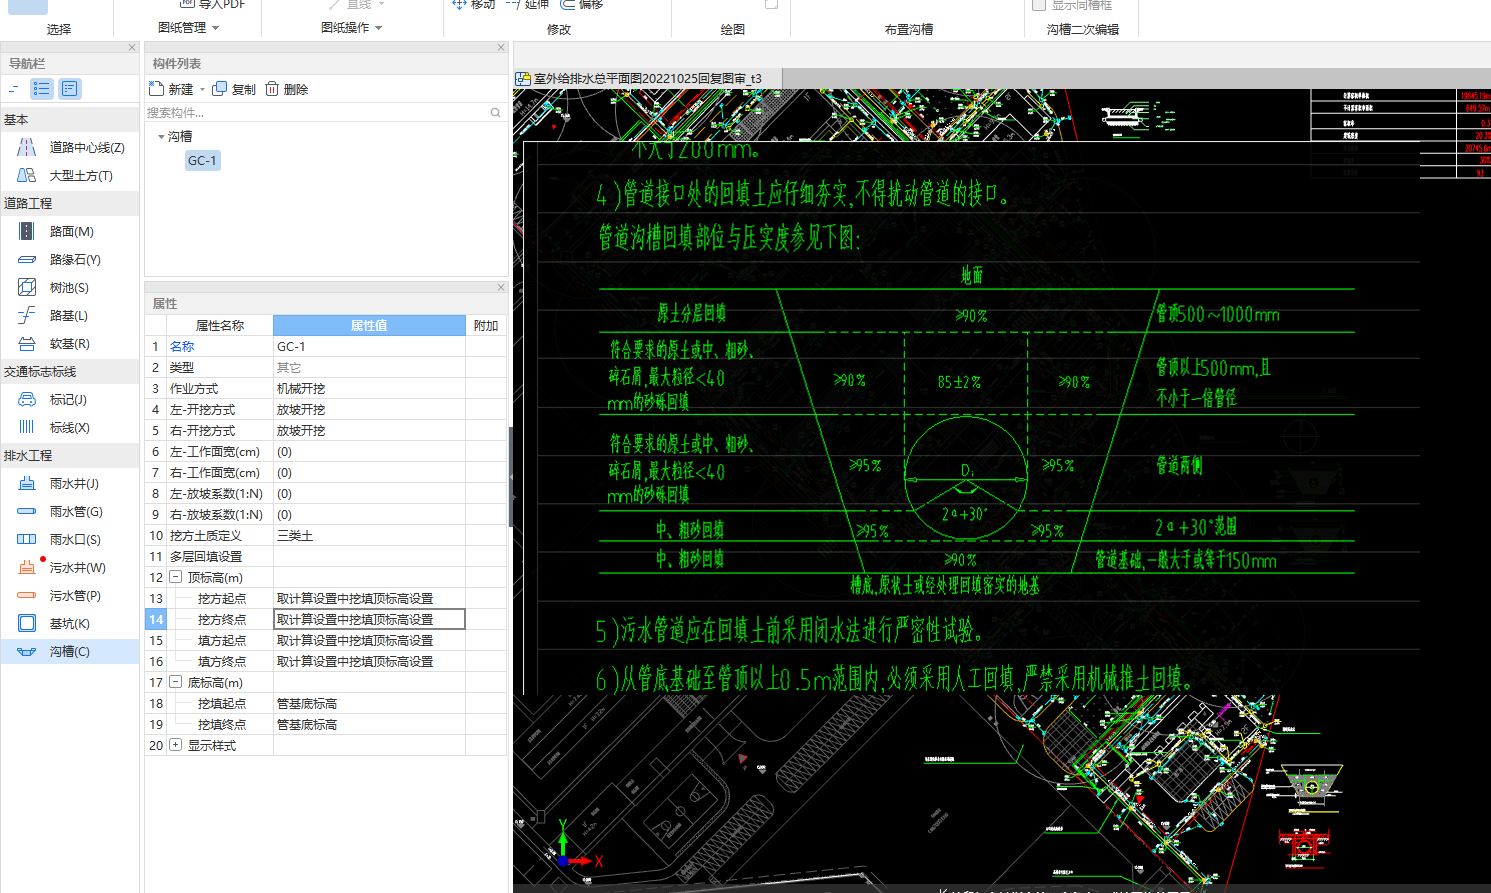The width and height of the screenshot is (1491, 893).
Task: Open the 基本 section header
Action: coord(70,119)
